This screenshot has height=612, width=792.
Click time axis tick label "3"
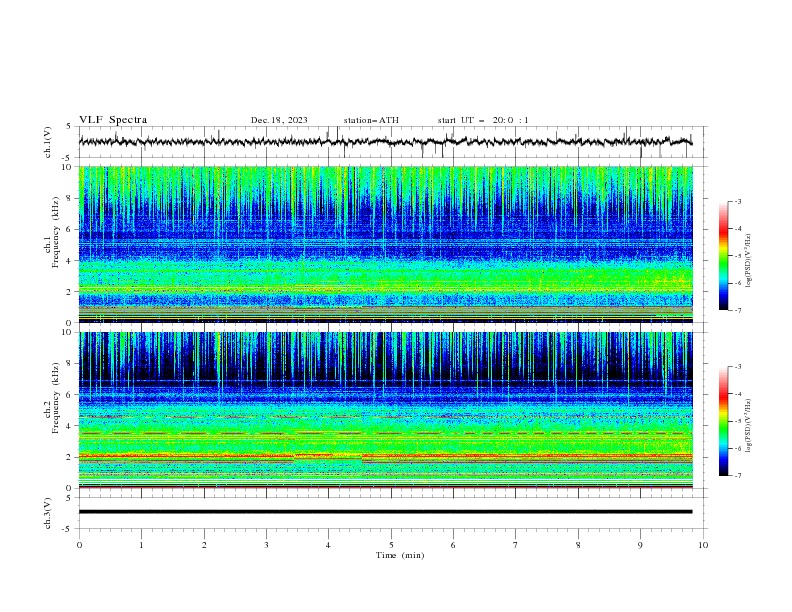click(266, 545)
